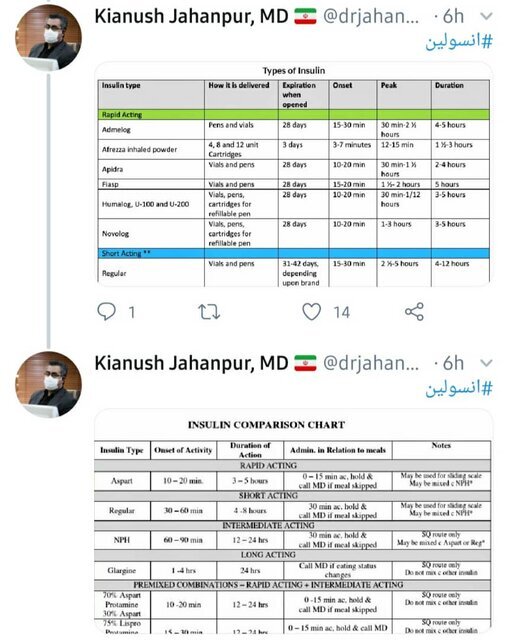Open the first tweet's profile avatar
The width and height of the screenshot is (508, 640).
coord(48,38)
